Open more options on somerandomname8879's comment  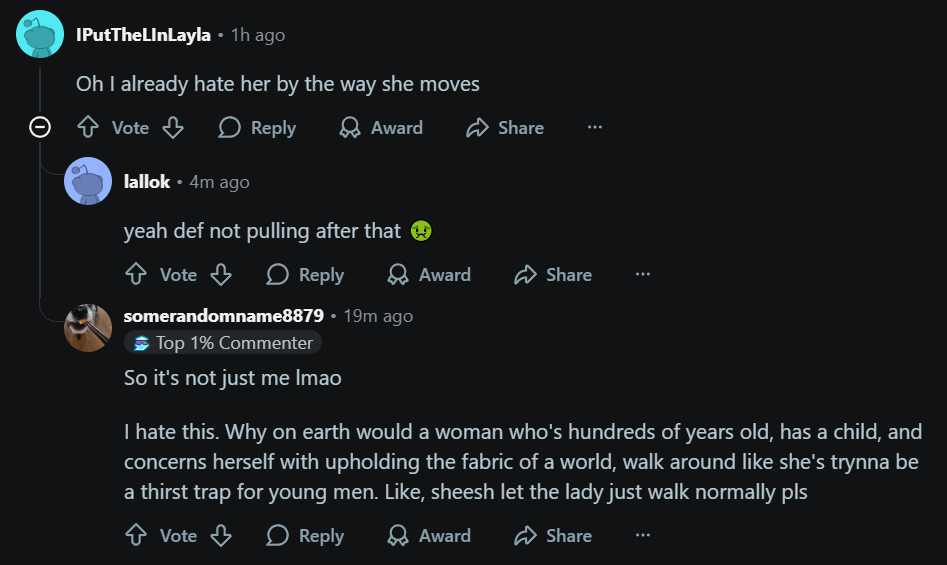click(x=643, y=536)
